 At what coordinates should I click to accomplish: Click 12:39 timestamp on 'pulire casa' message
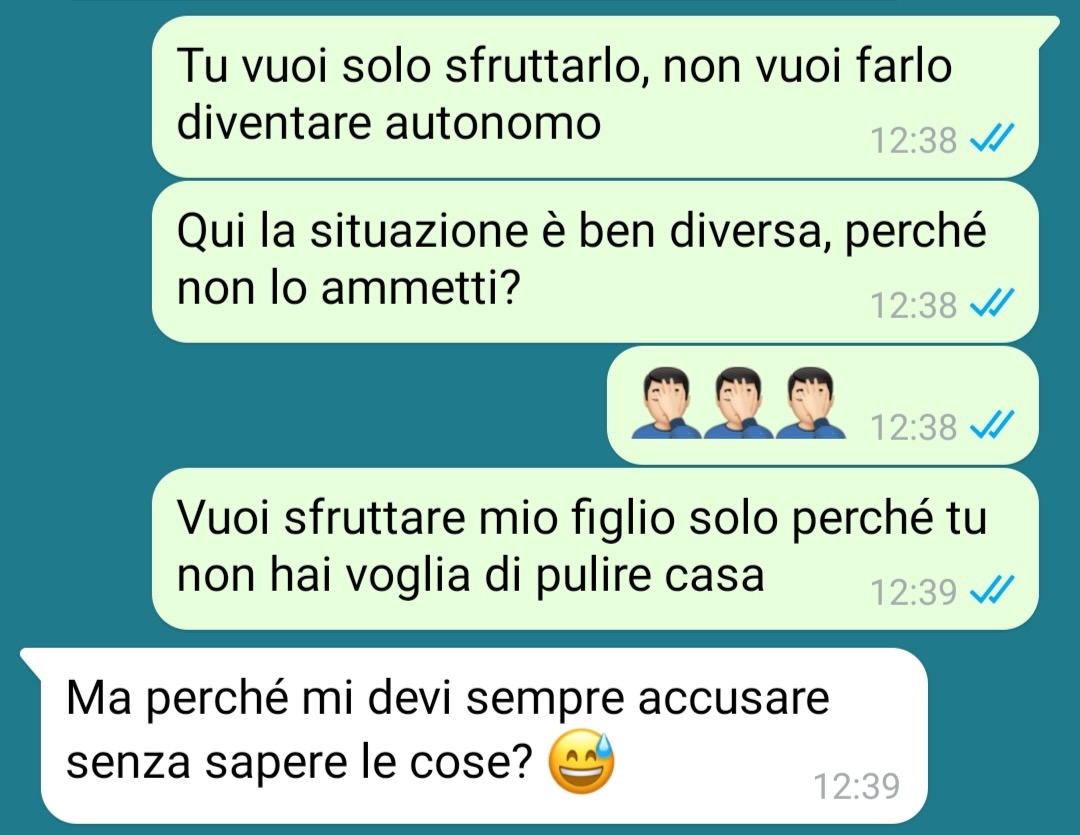click(x=913, y=591)
